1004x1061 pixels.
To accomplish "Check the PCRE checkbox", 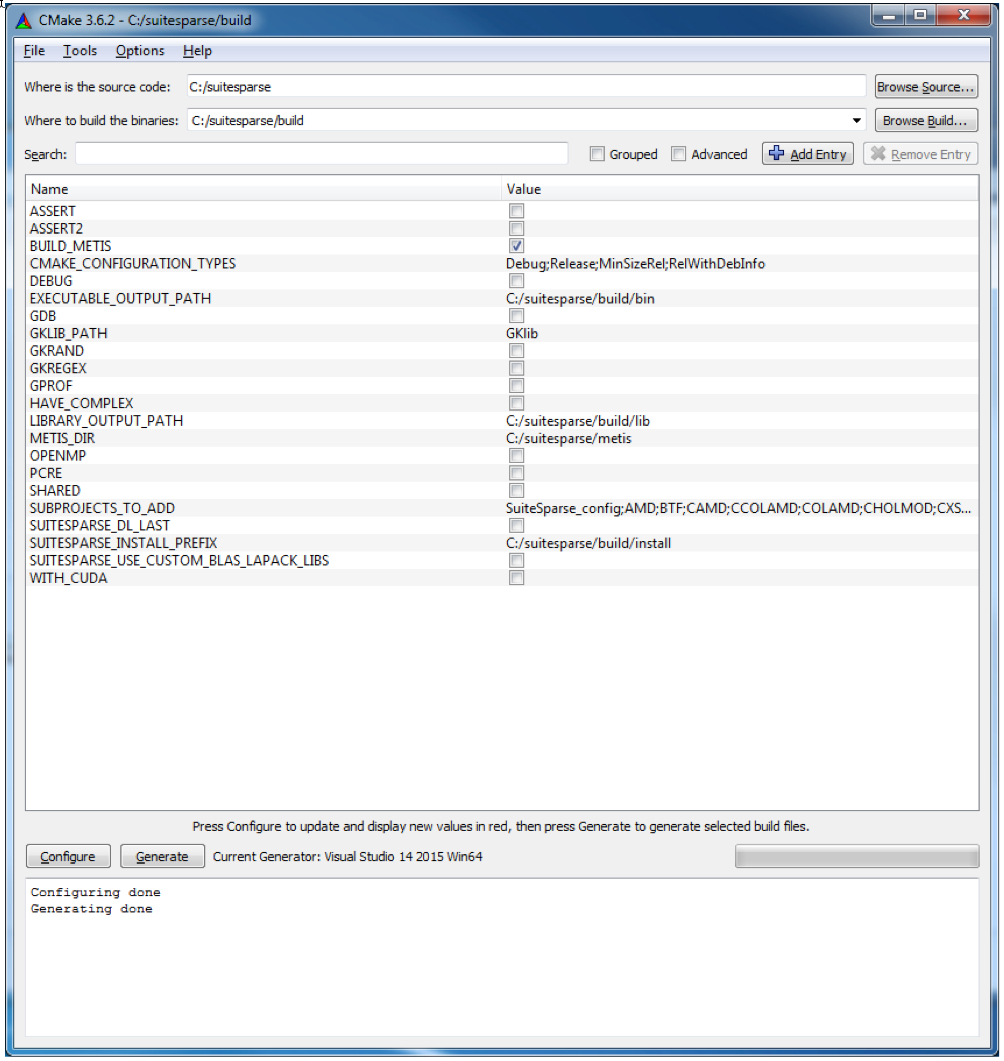I will coord(518,474).
